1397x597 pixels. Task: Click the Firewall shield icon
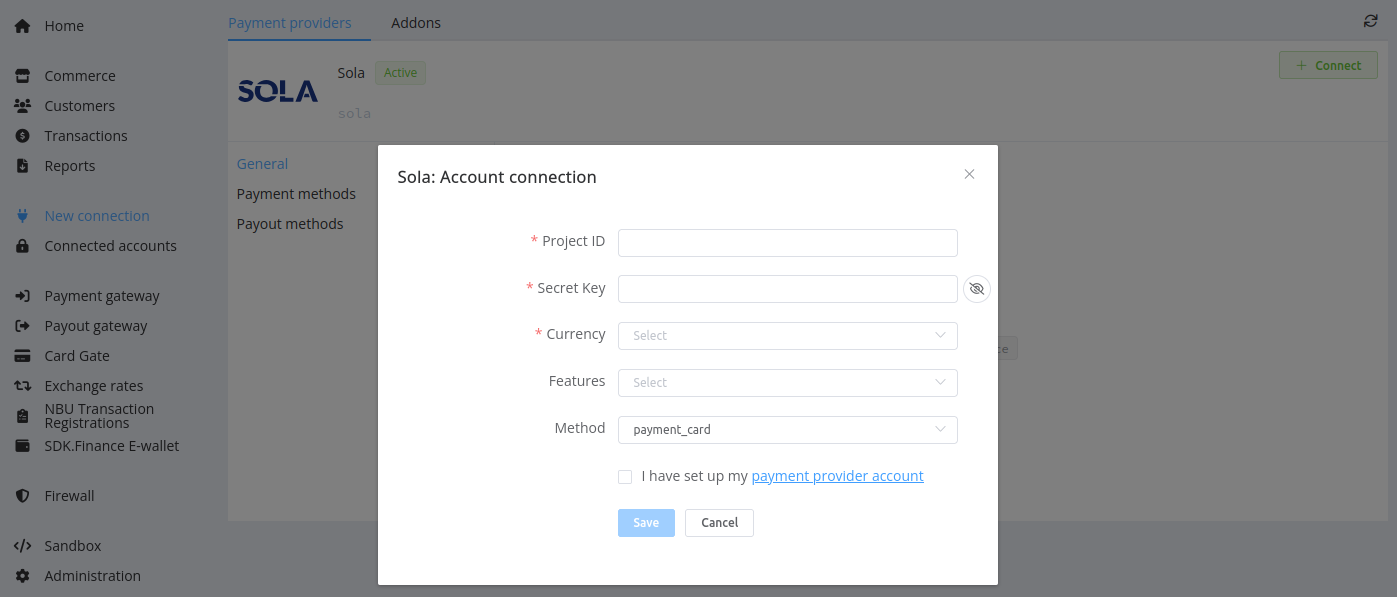click(x=22, y=496)
